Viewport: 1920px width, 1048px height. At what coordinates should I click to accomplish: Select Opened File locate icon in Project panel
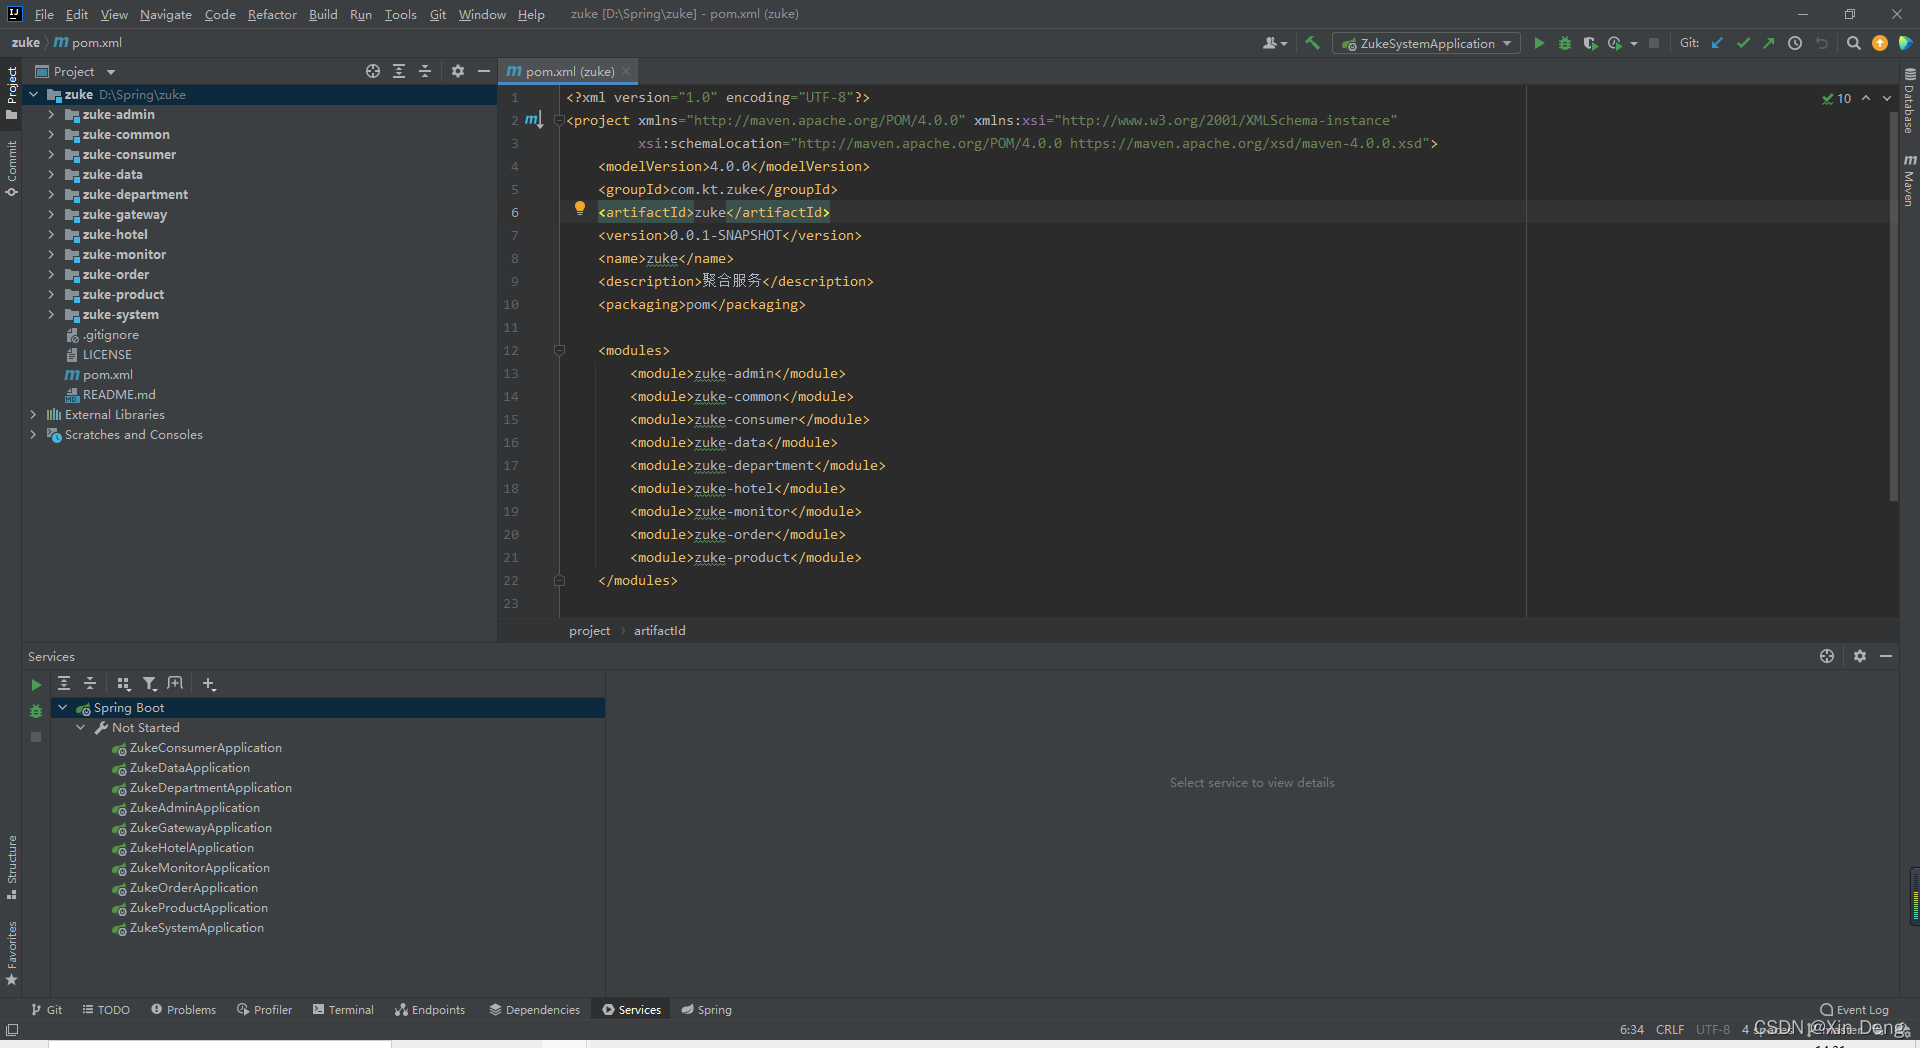click(x=373, y=71)
